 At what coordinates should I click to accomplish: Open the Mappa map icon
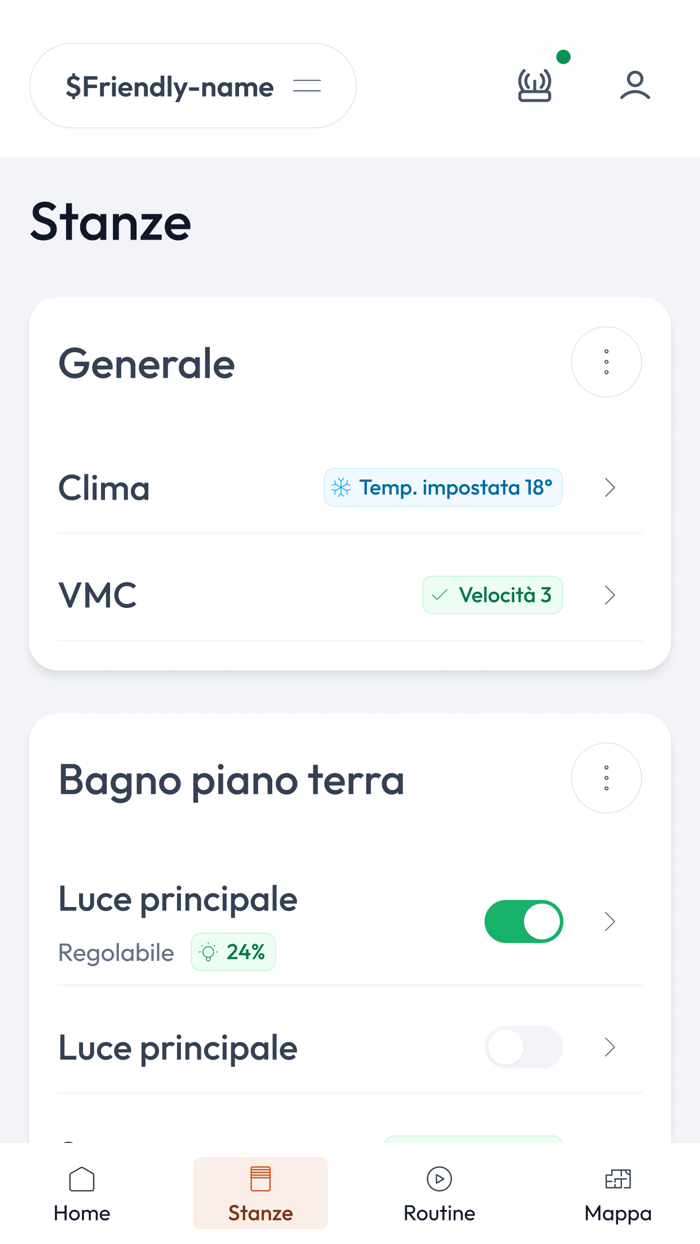[617, 1180]
